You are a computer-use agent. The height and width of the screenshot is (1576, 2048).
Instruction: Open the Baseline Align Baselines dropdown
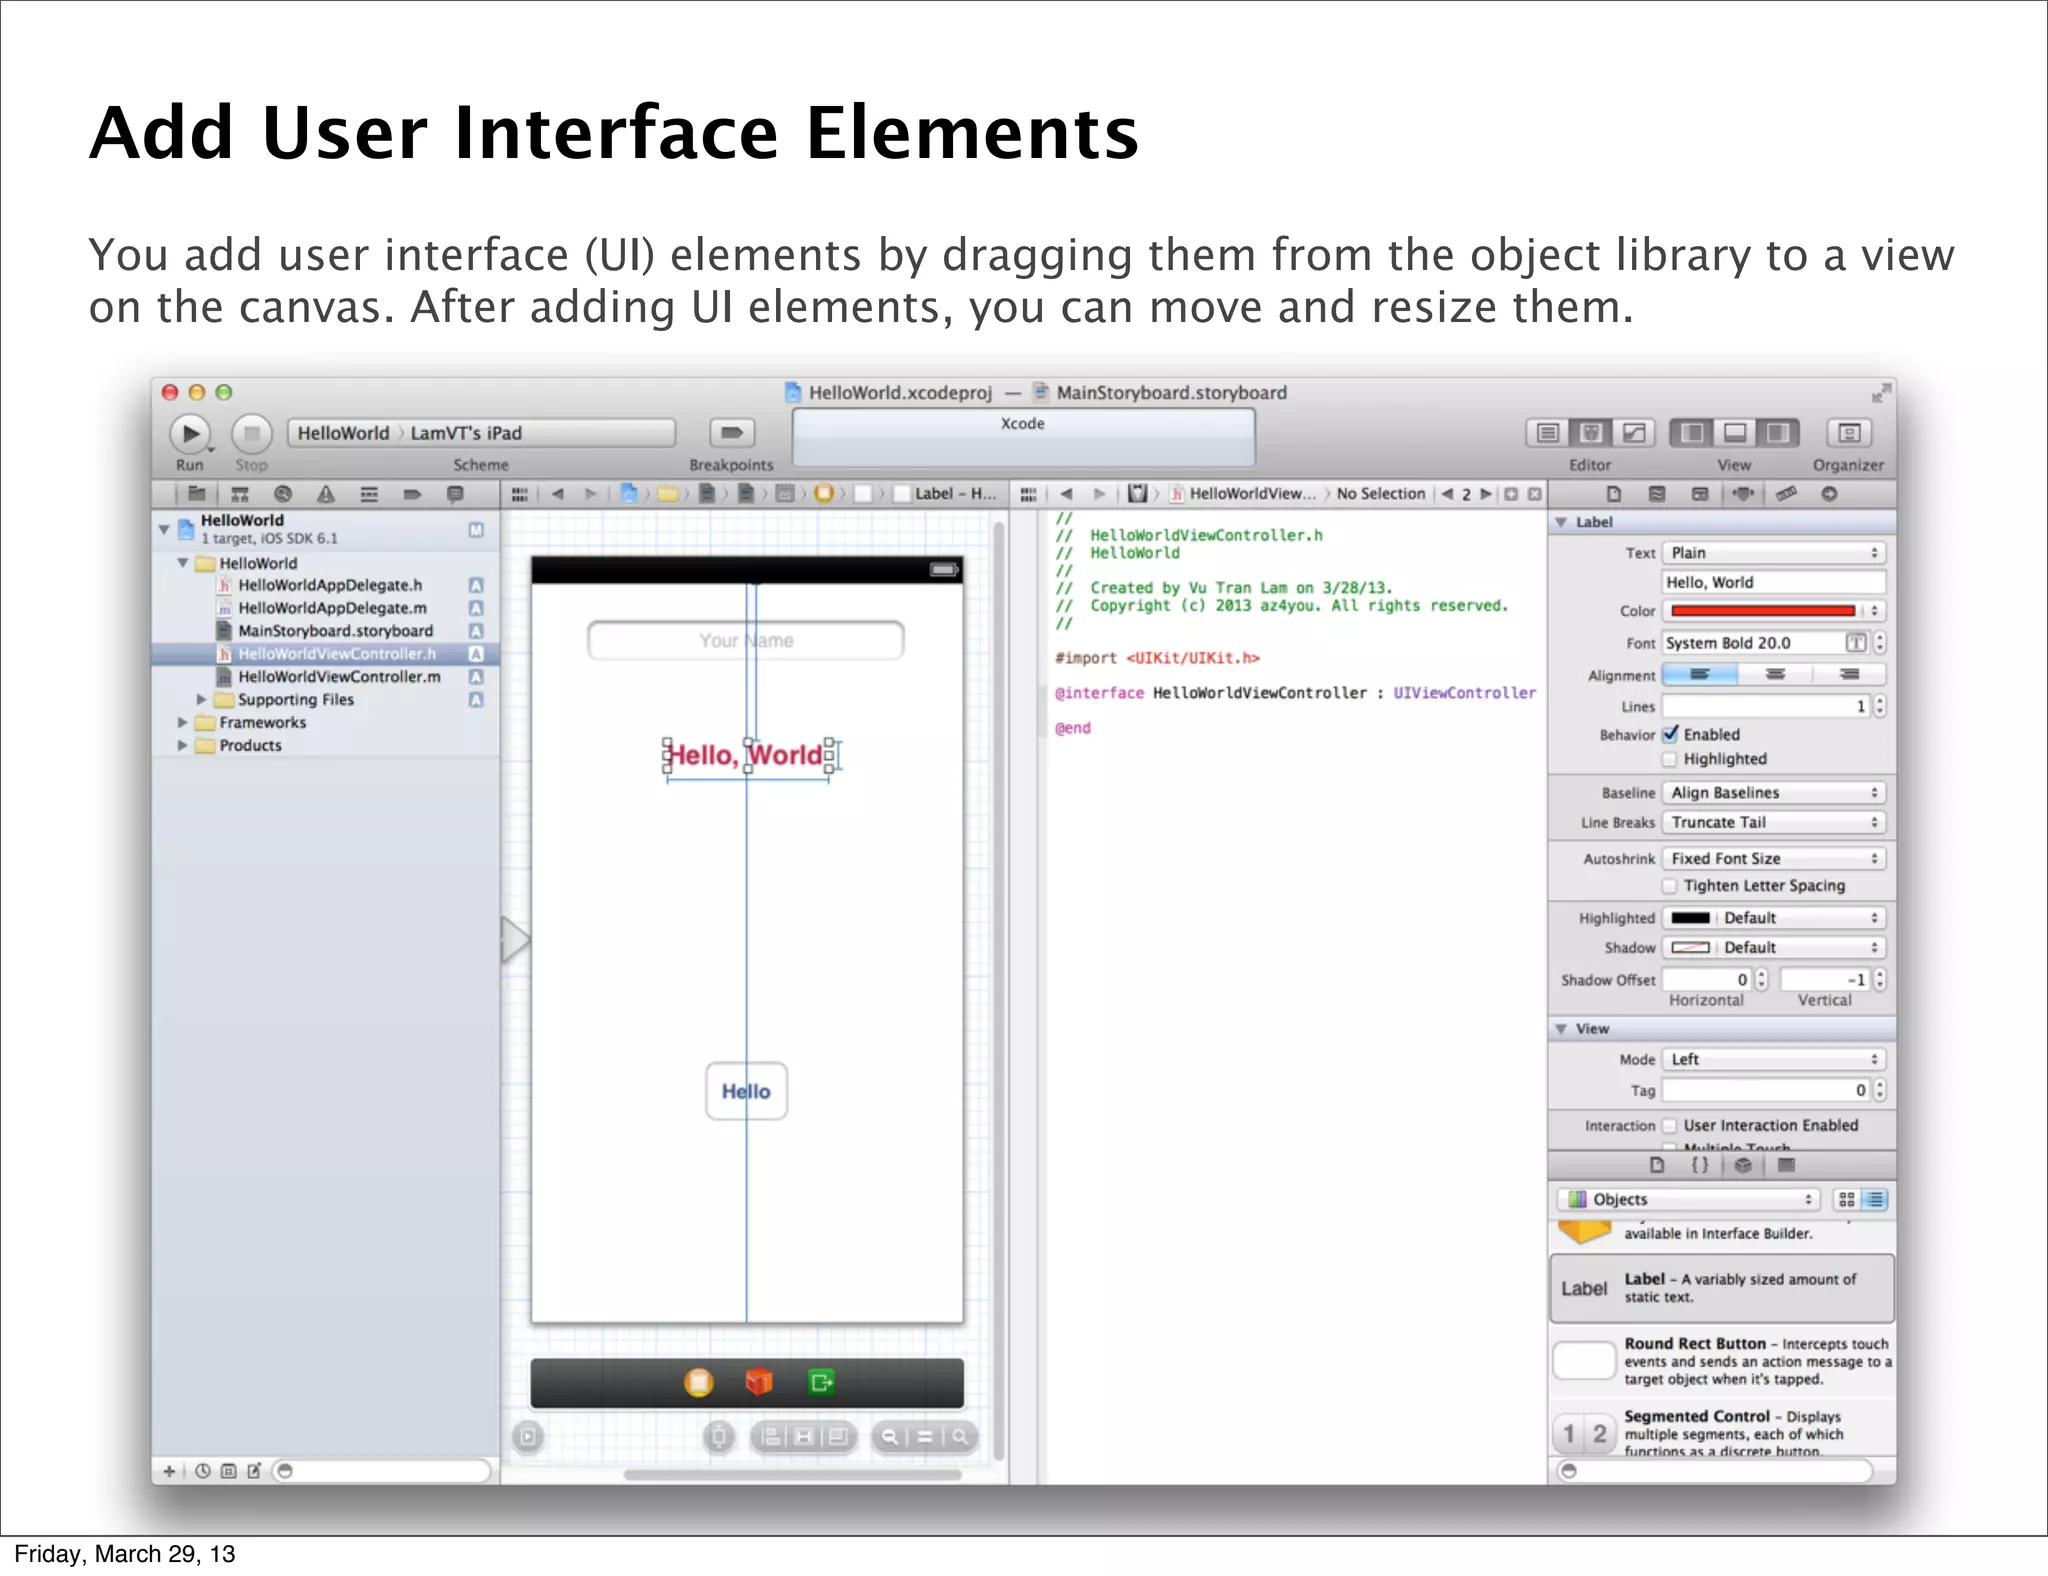[1774, 793]
